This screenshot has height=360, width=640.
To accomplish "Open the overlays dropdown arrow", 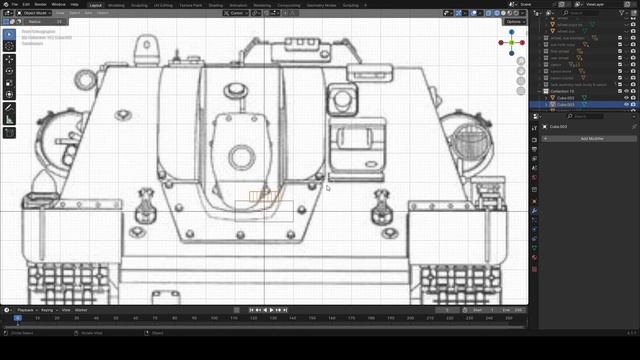I will [480, 13].
